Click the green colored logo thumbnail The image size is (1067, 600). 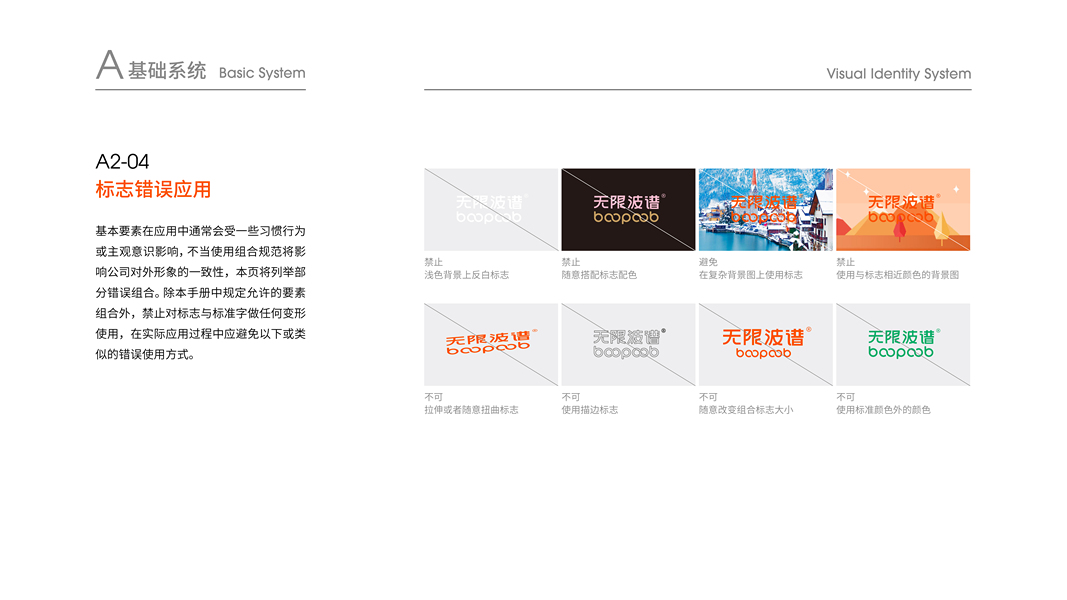pos(903,344)
